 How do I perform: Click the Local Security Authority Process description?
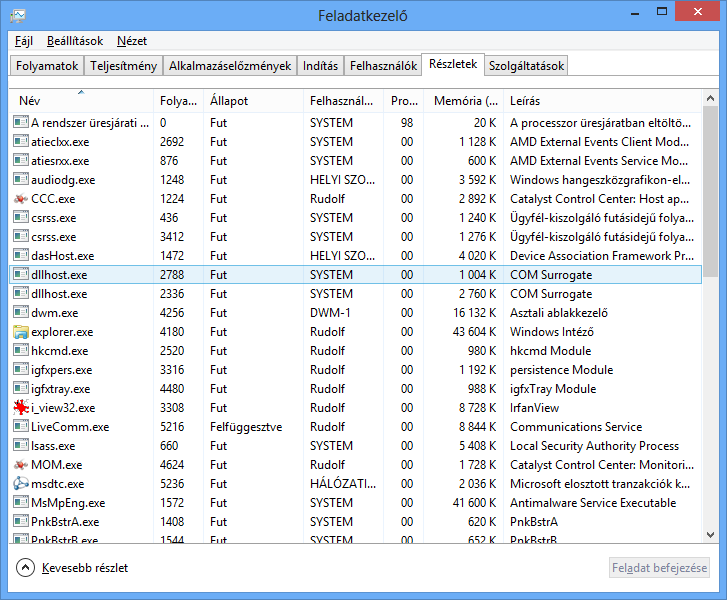(x=594, y=446)
